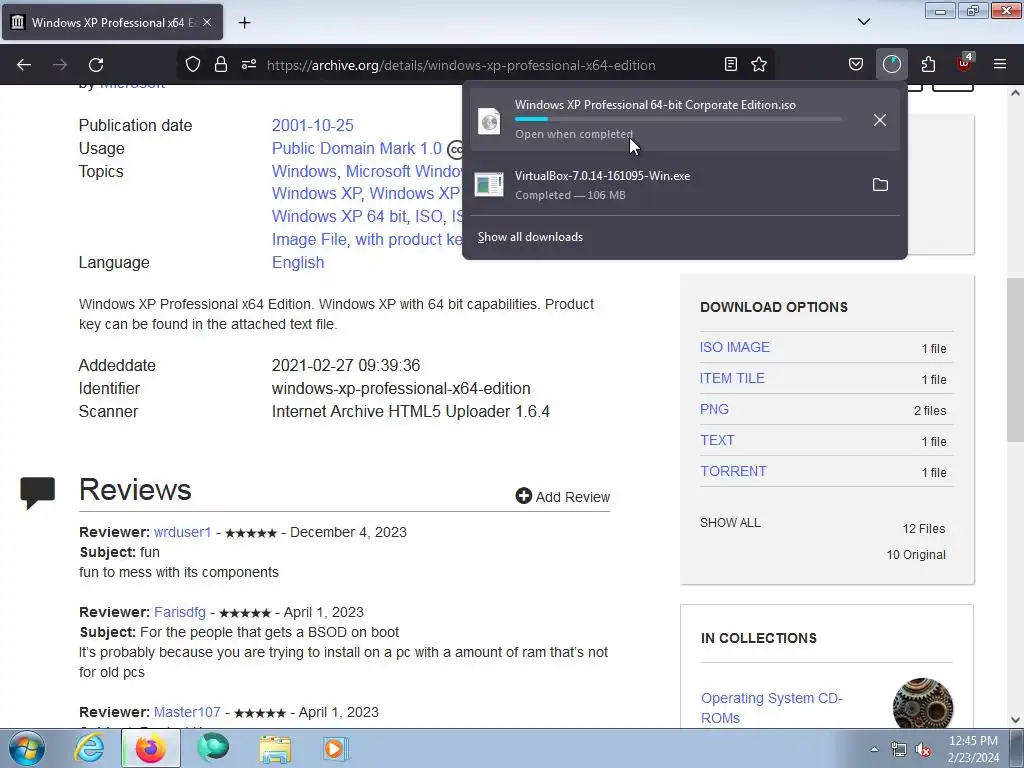The image size is (1024, 768).
Task: Open the Image File topic link
Action: coord(309,240)
